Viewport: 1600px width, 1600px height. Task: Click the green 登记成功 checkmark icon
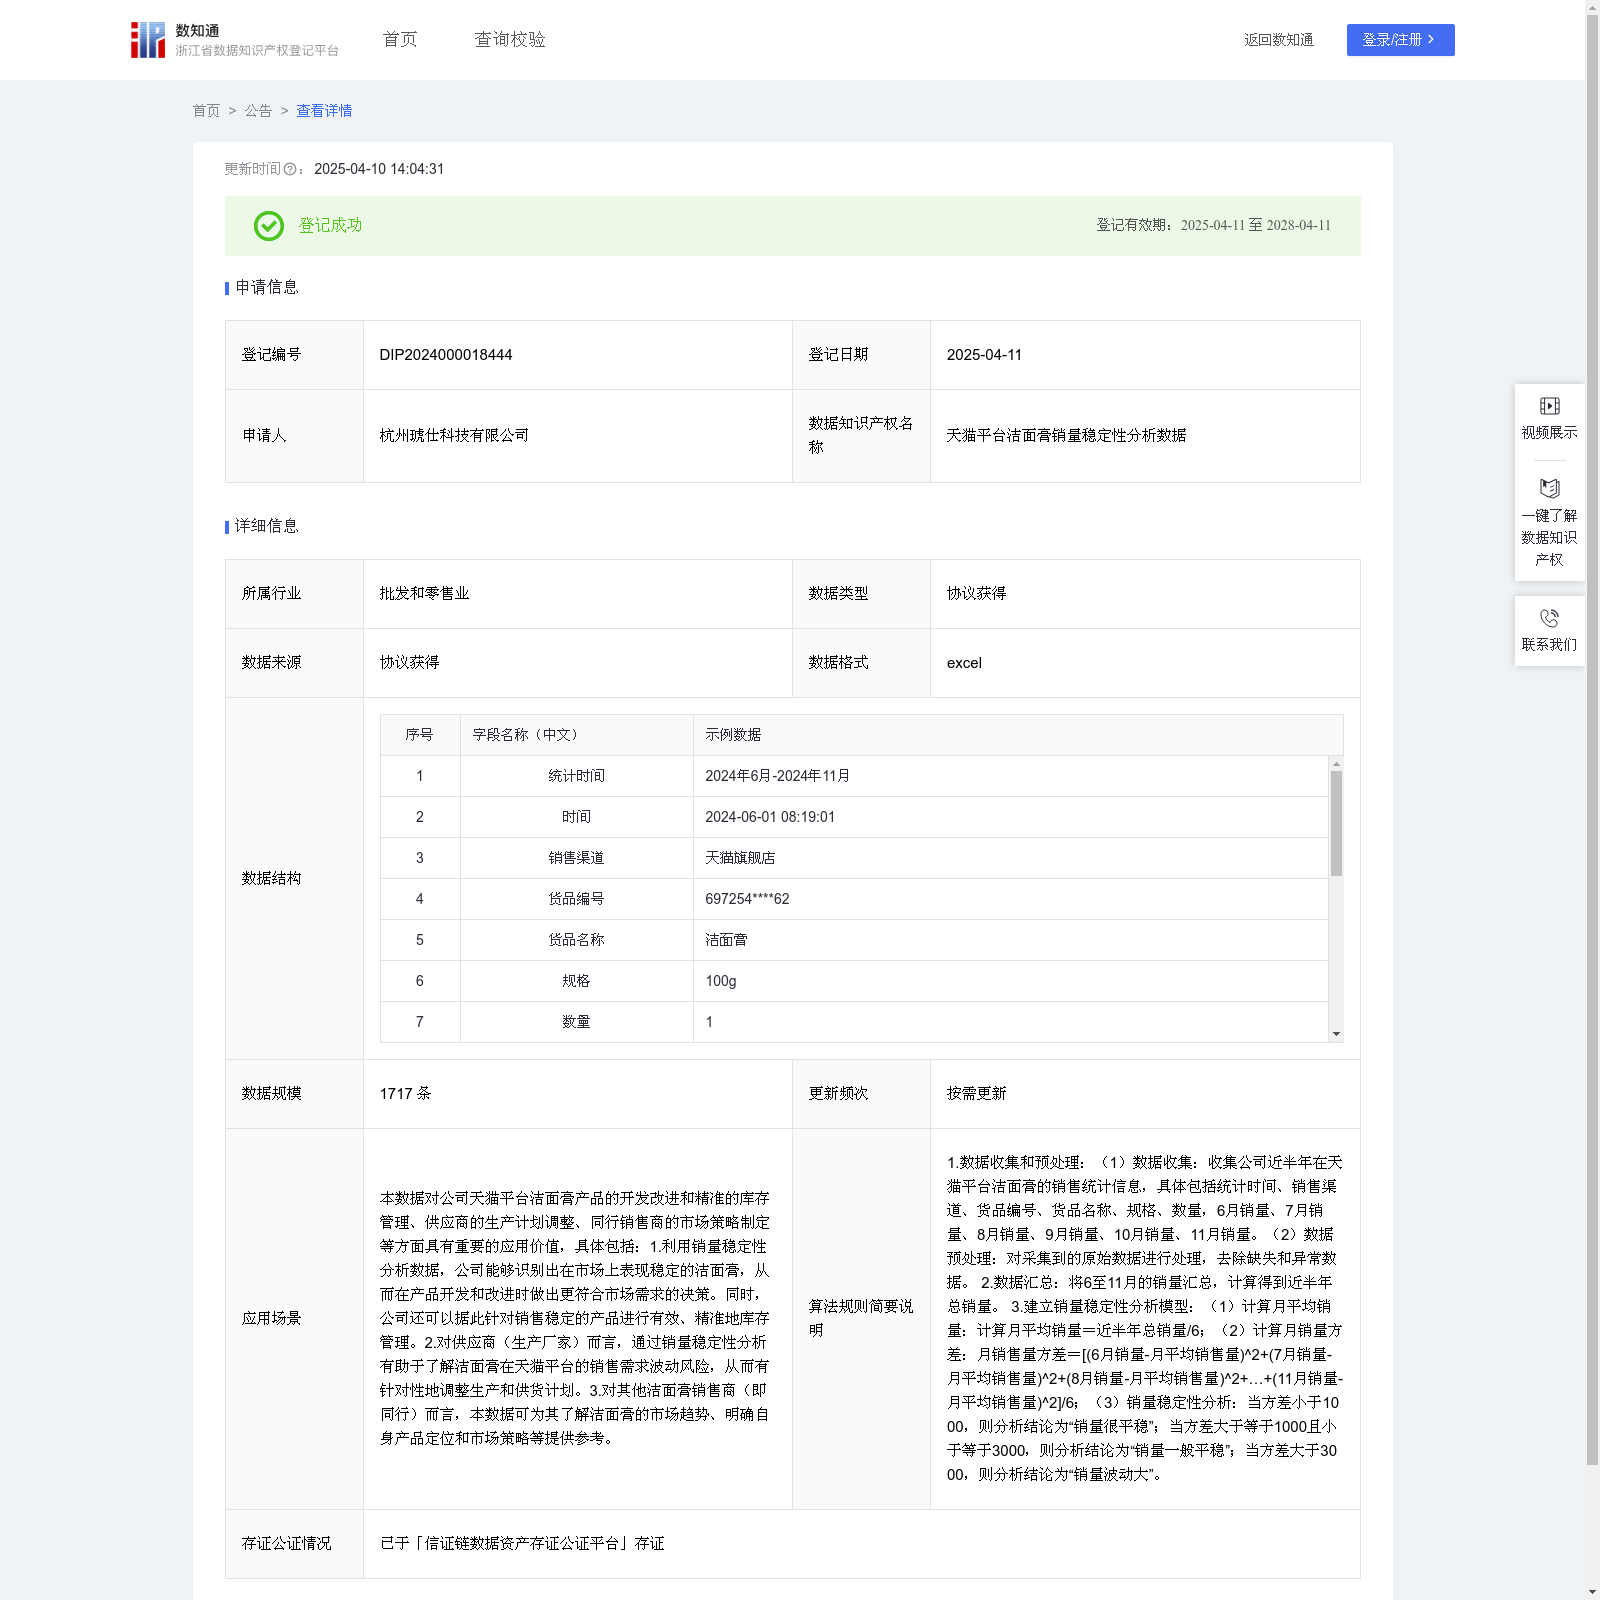click(268, 226)
